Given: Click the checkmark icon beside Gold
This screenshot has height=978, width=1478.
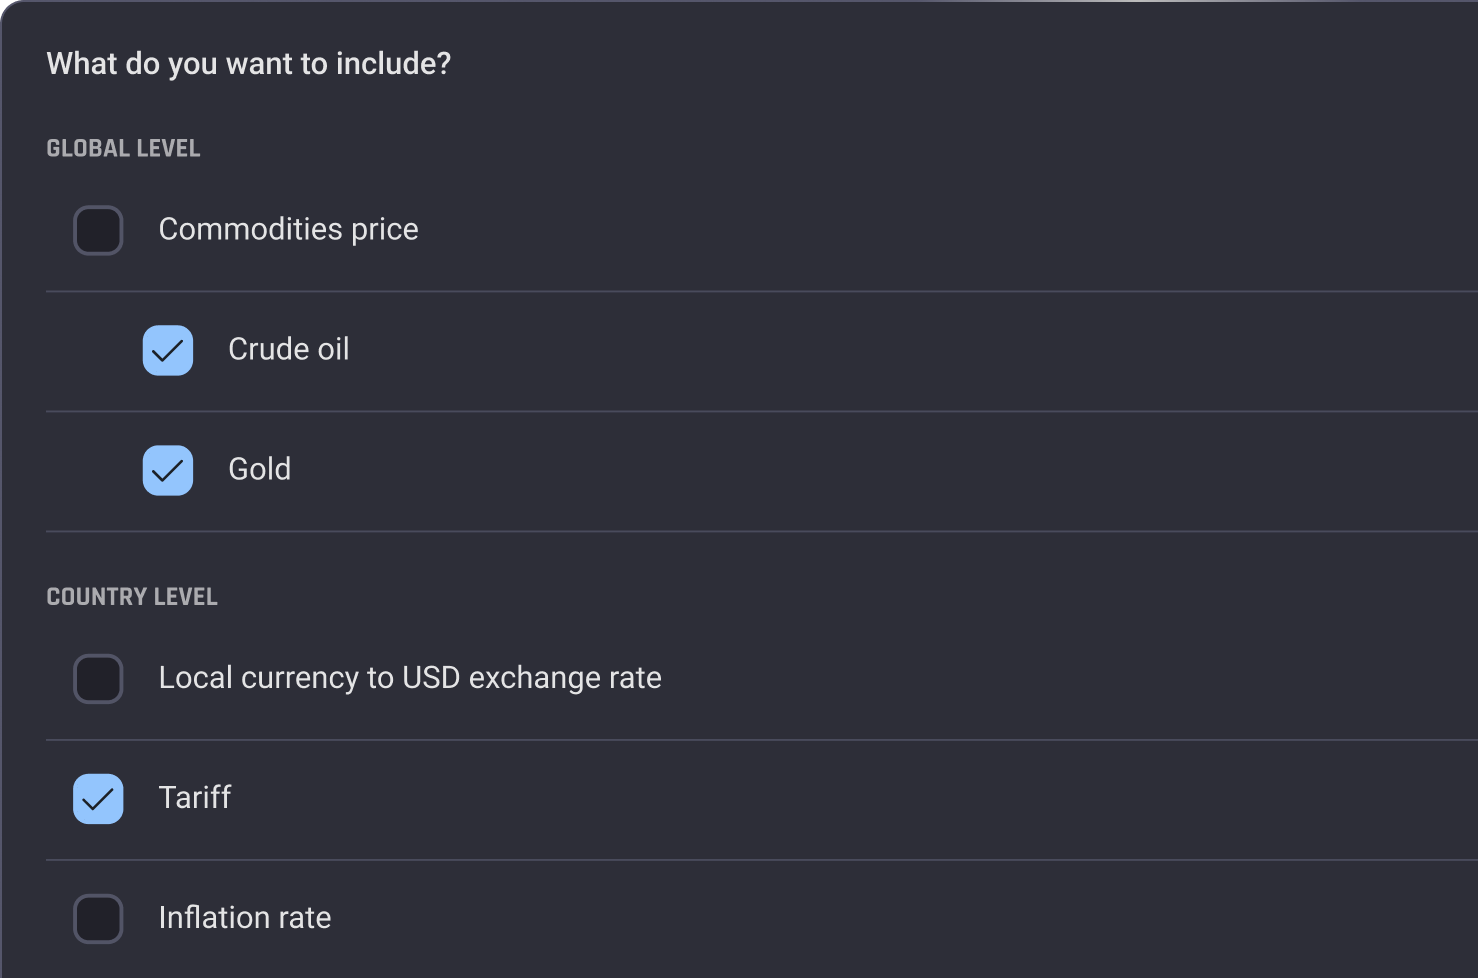Looking at the screenshot, I should point(168,470).
